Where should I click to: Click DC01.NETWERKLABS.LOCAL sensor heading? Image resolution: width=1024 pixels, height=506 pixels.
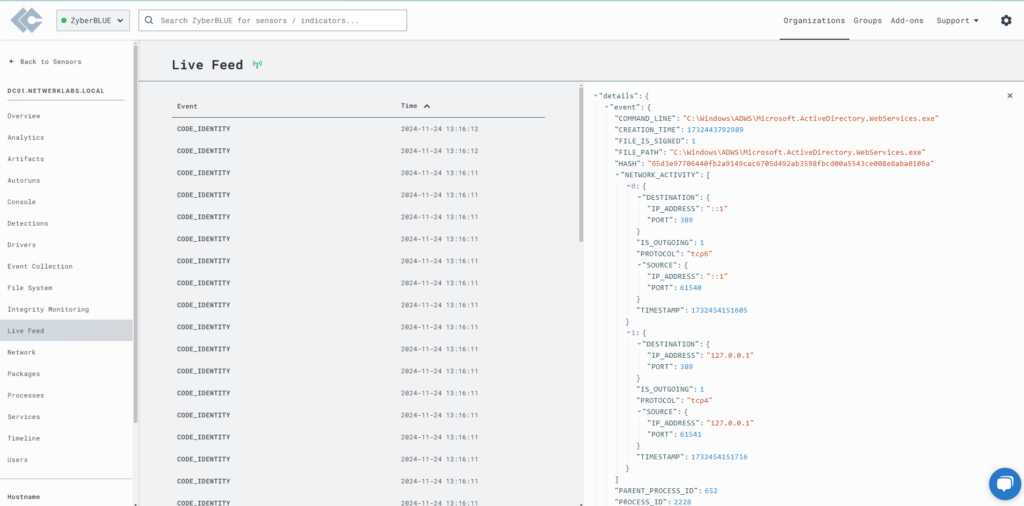tap(56, 91)
